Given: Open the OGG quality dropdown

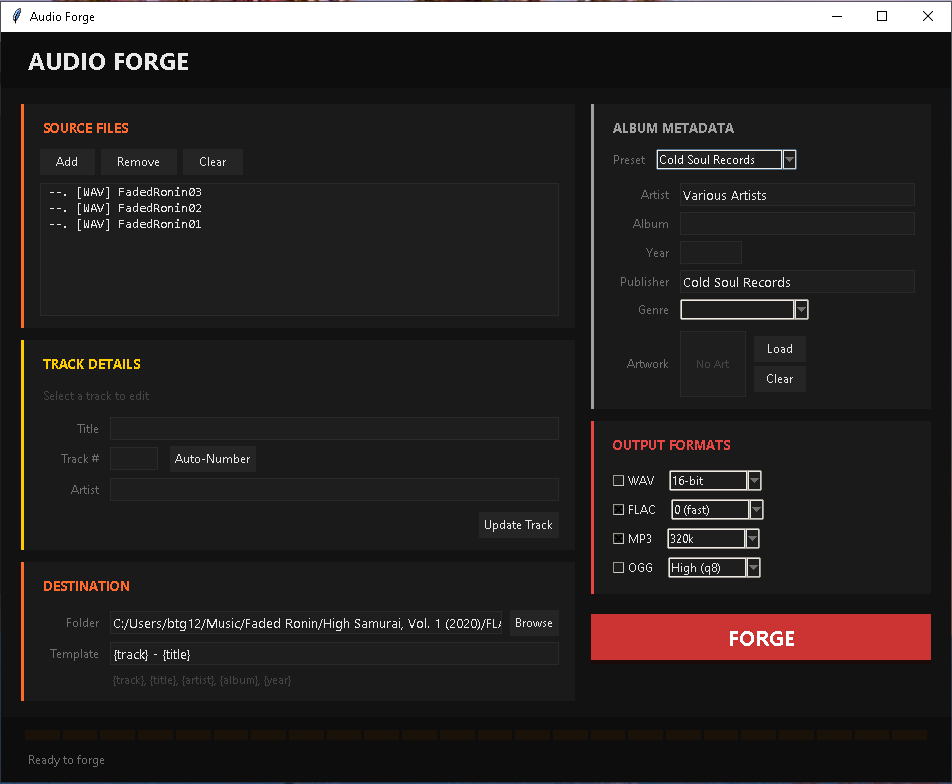Looking at the screenshot, I should (752, 567).
